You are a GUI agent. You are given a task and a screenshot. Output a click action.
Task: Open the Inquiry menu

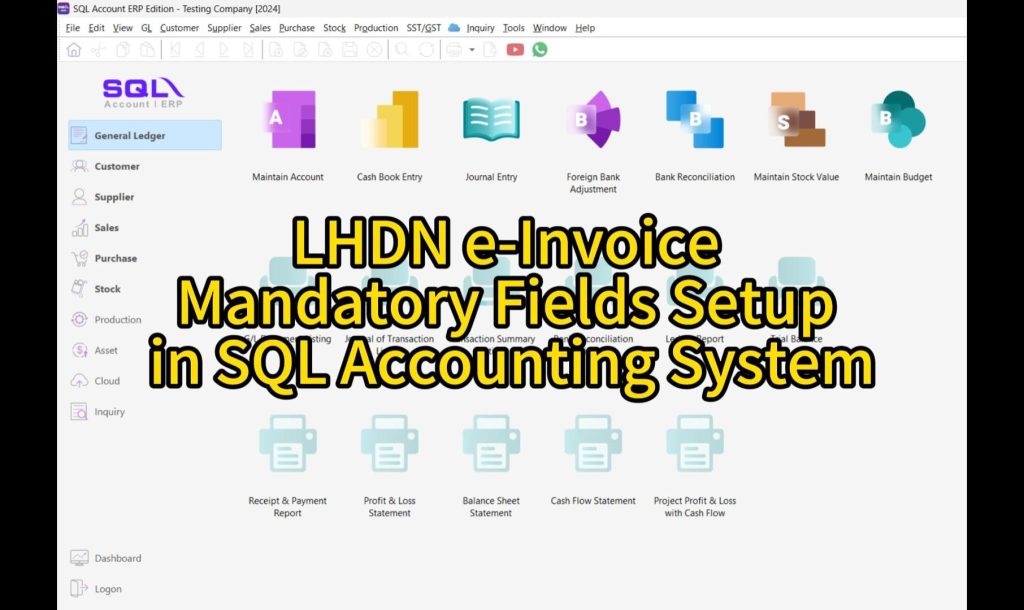[x=481, y=28]
